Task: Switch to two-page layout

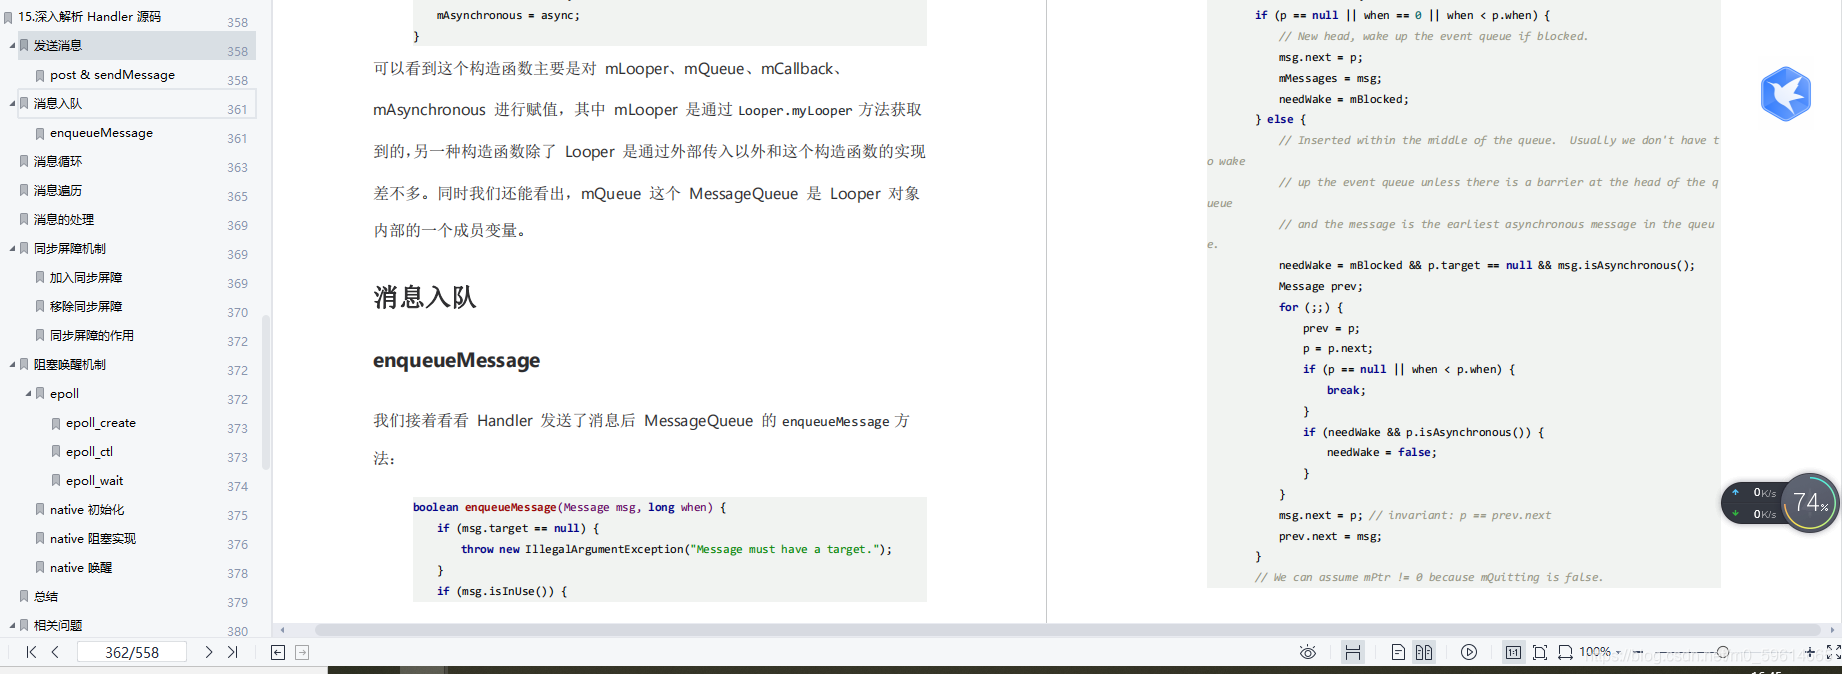Action: pyautogui.click(x=1424, y=652)
